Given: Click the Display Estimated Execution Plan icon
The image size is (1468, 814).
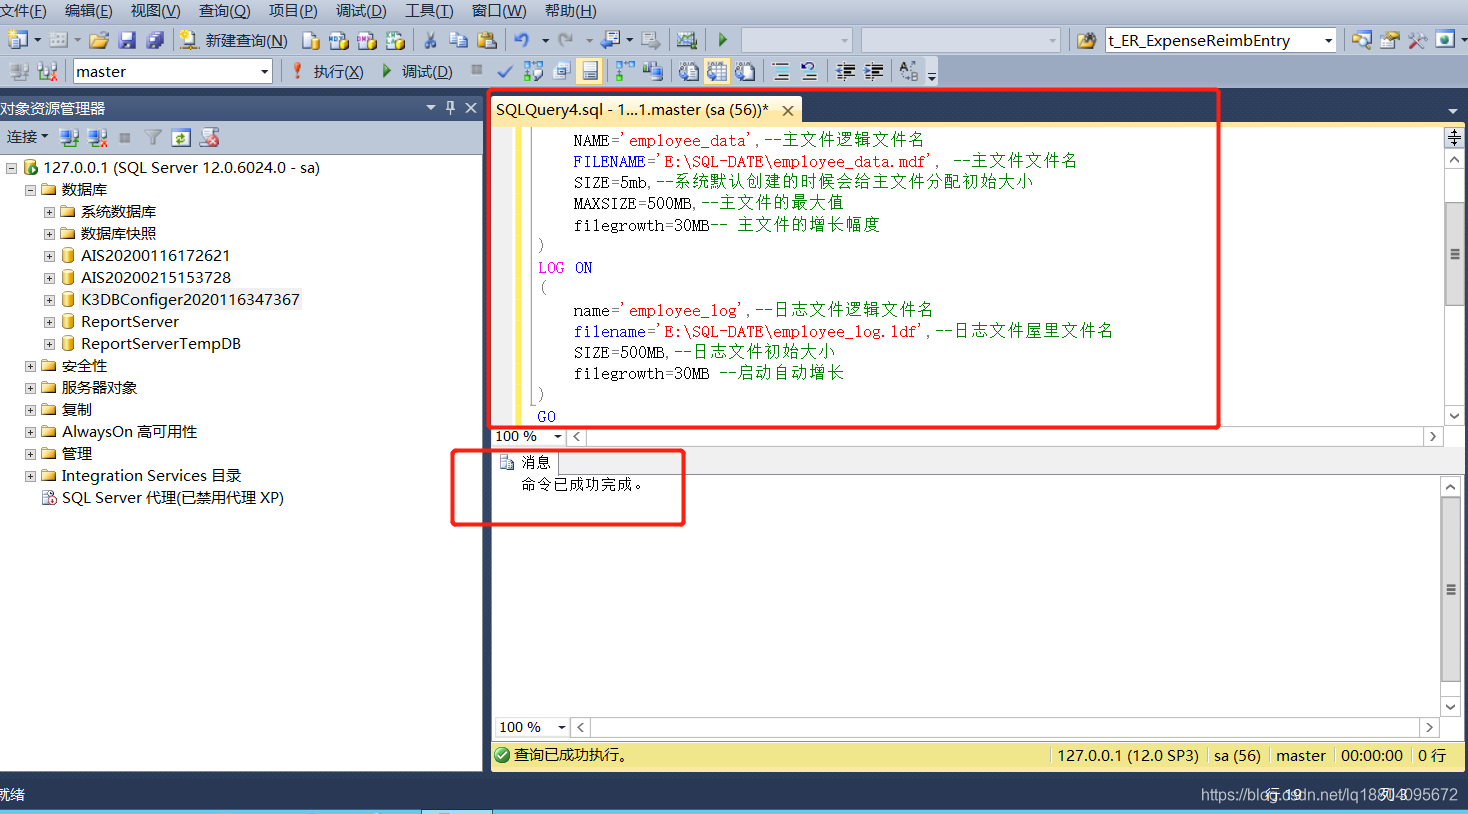Looking at the screenshot, I should (533, 71).
